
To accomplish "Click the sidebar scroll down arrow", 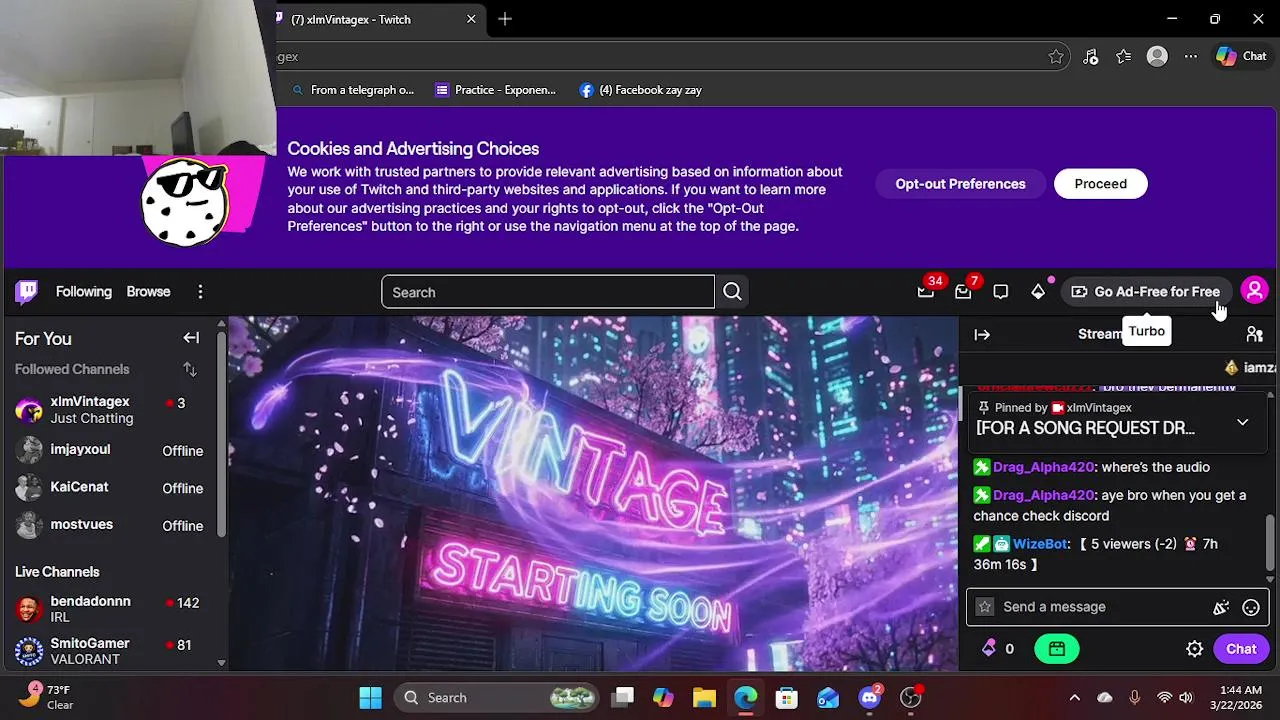I will [x=221, y=662].
